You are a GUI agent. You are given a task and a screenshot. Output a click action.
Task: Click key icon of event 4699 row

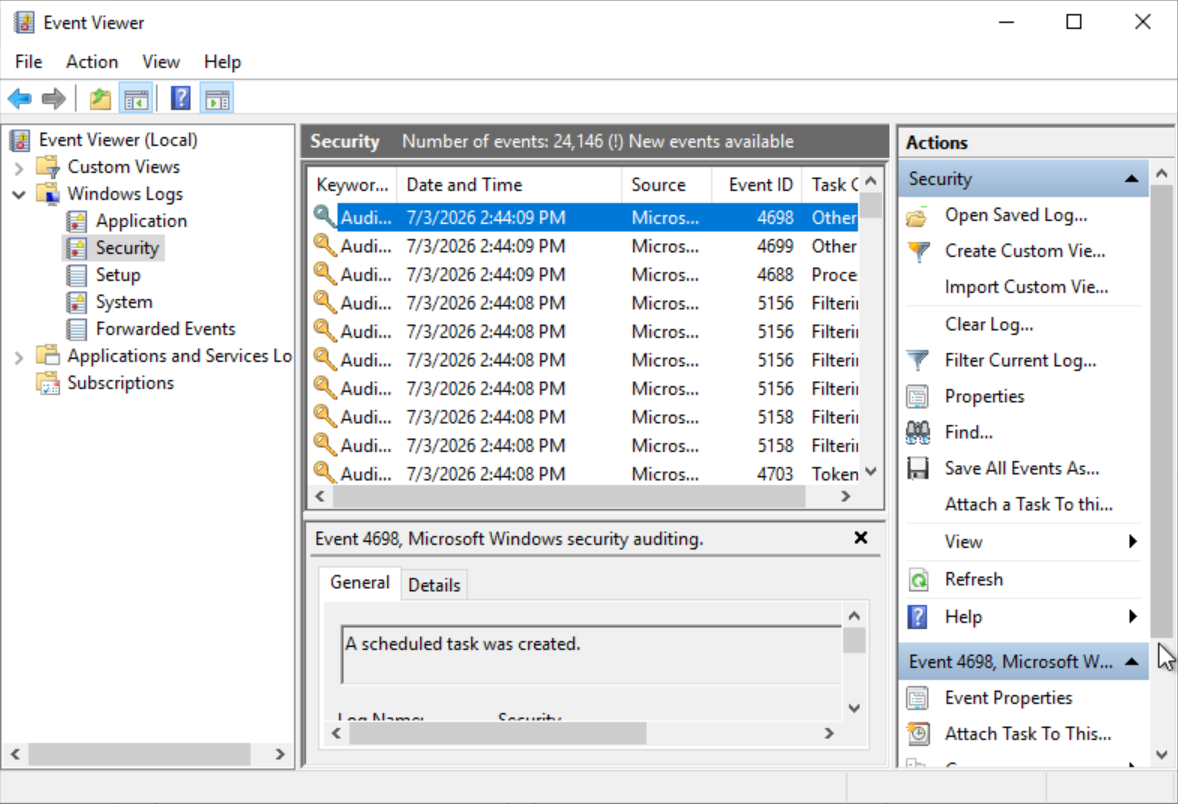[325, 245]
